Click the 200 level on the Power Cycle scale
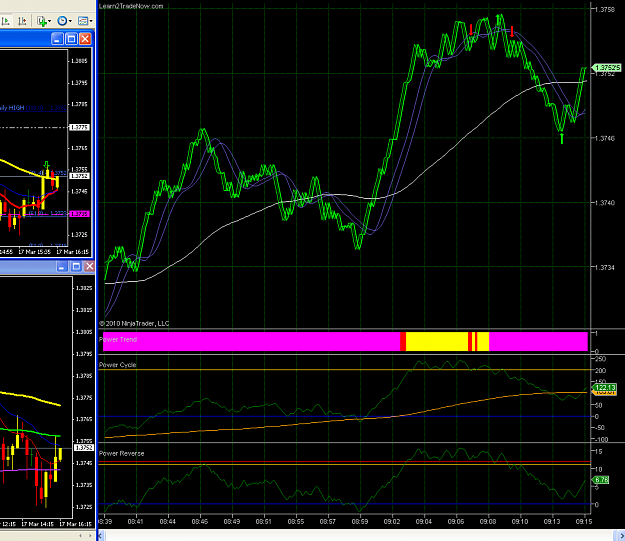 pyautogui.click(x=601, y=371)
